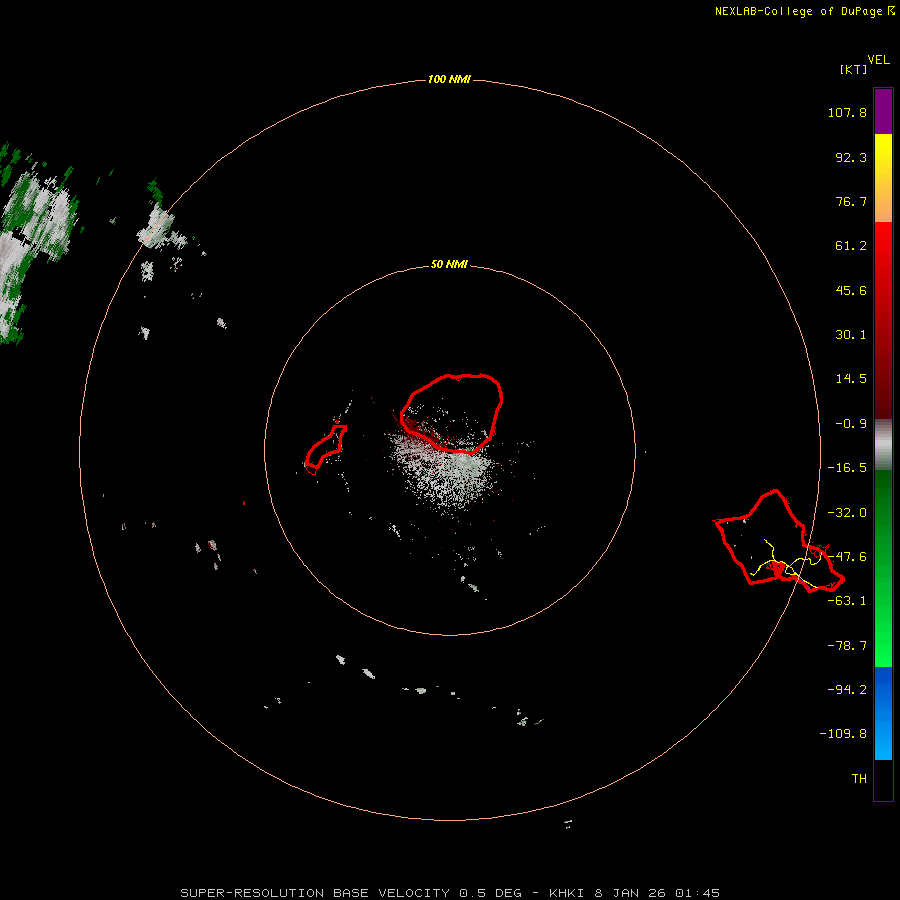Click the NEXLAB-College of DuPage watermark text
The width and height of the screenshot is (900, 900).
[x=798, y=11]
